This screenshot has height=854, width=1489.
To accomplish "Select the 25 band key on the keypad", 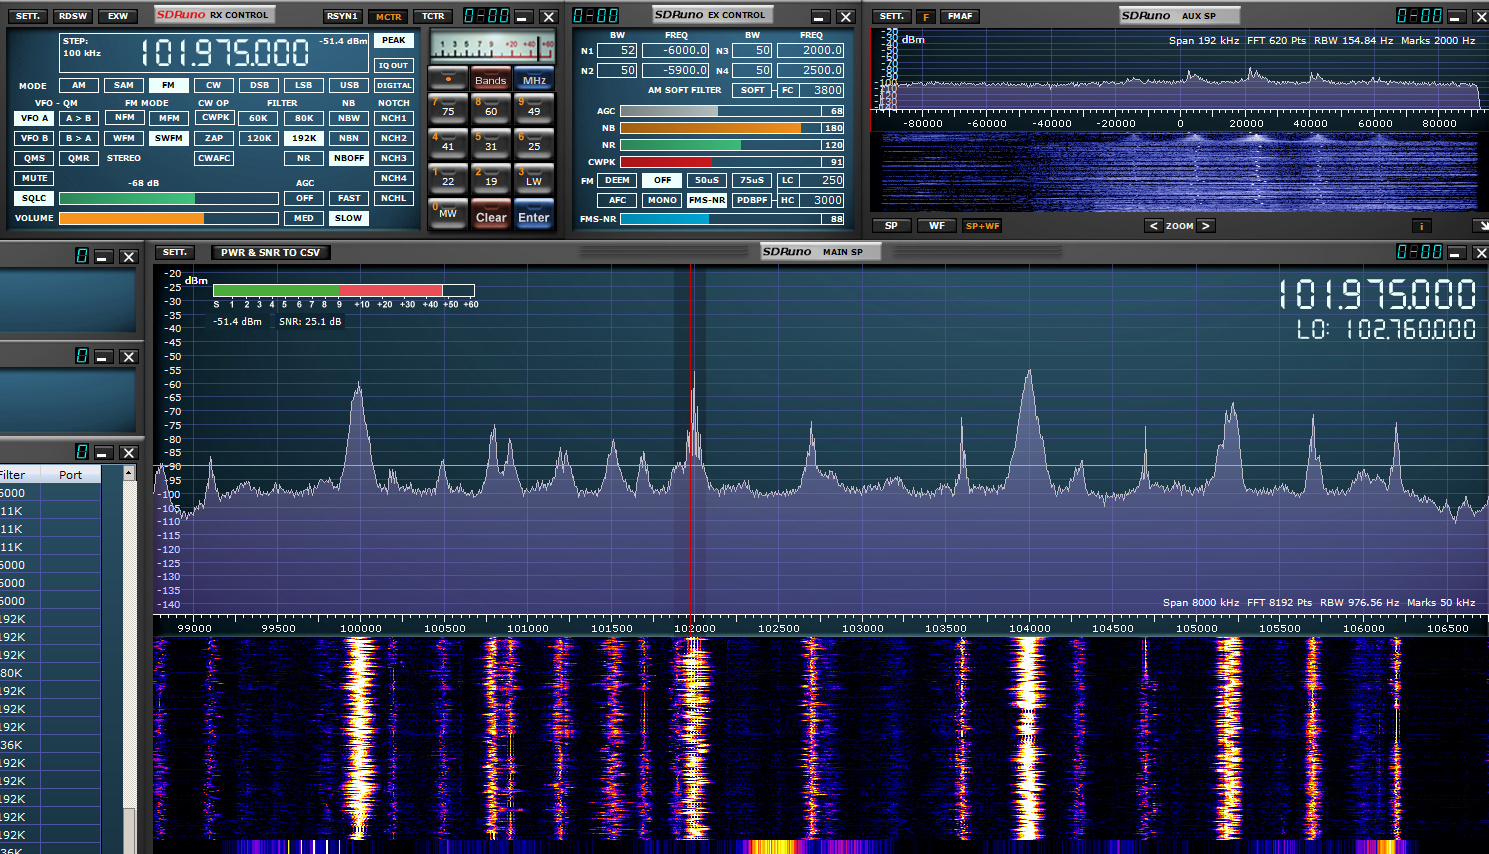I will (x=534, y=143).
